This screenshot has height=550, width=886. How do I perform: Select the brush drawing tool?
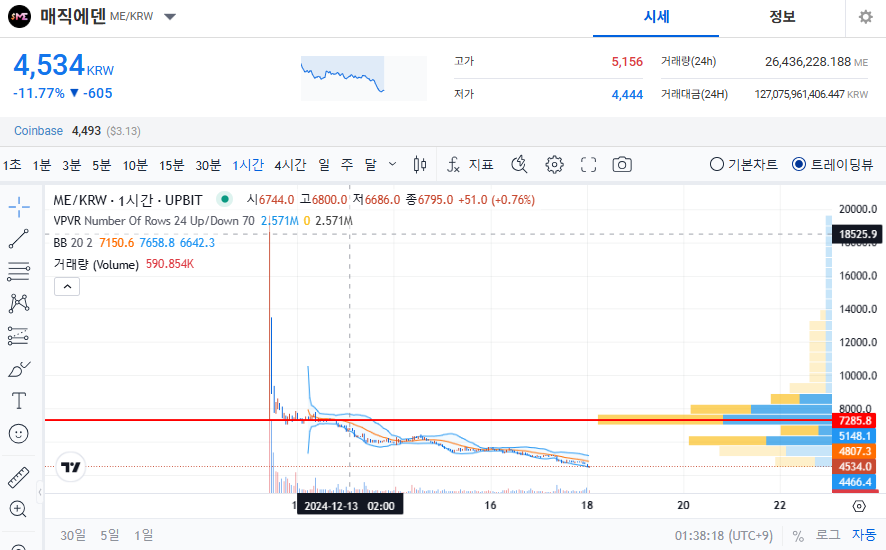pyautogui.click(x=19, y=369)
